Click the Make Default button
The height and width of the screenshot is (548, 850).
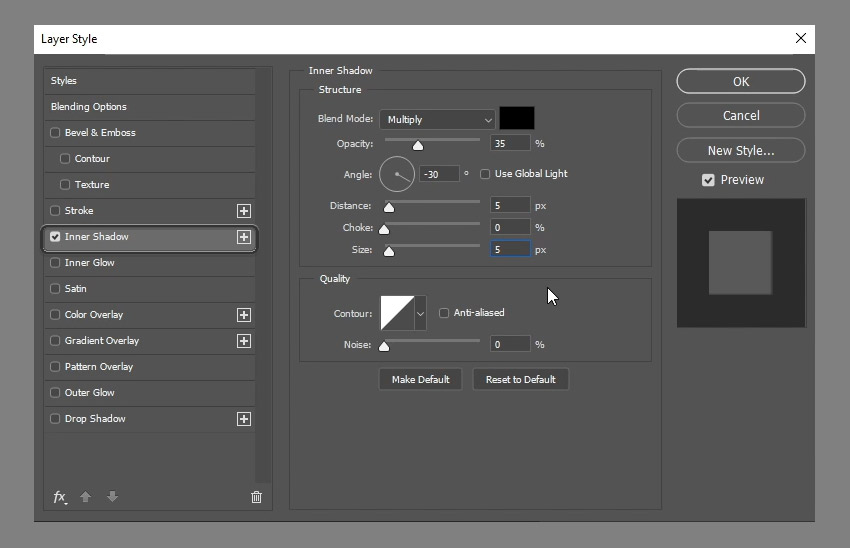(x=421, y=379)
